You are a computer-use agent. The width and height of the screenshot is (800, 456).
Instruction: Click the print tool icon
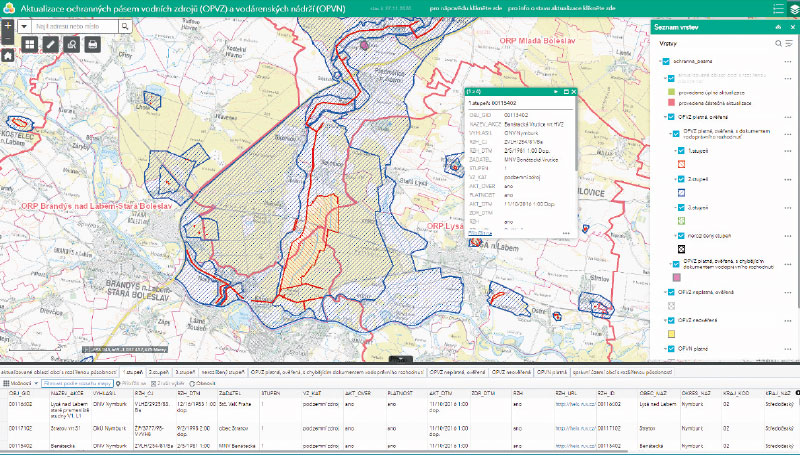click(x=93, y=44)
